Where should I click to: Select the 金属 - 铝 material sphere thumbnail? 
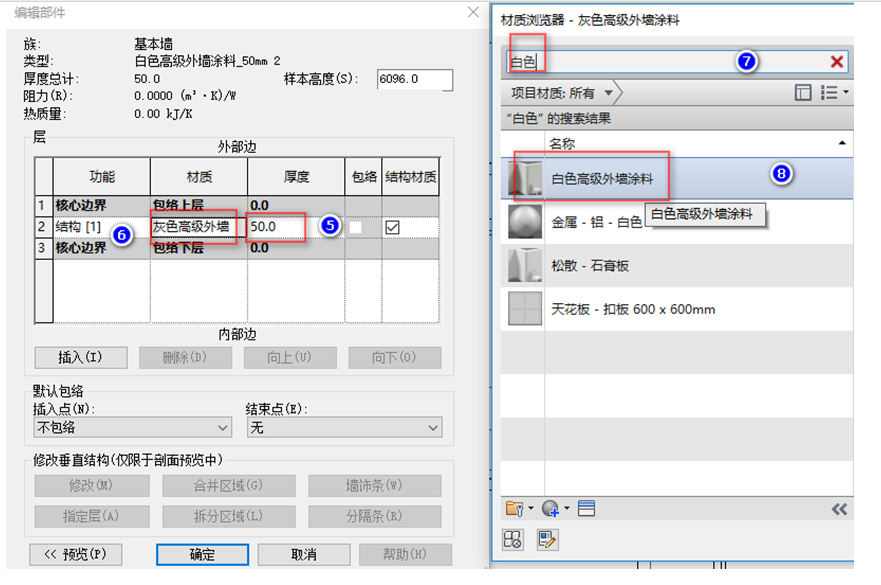coord(524,219)
